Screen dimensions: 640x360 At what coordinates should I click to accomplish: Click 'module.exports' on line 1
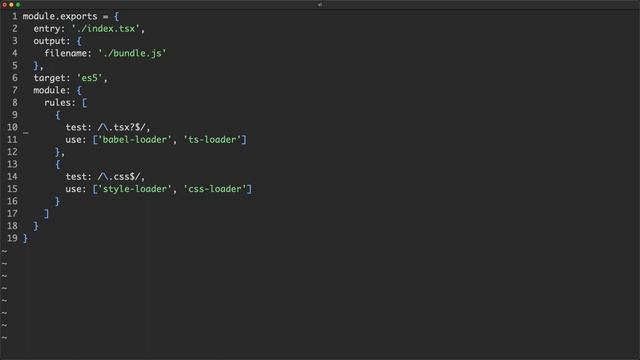click(60, 17)
